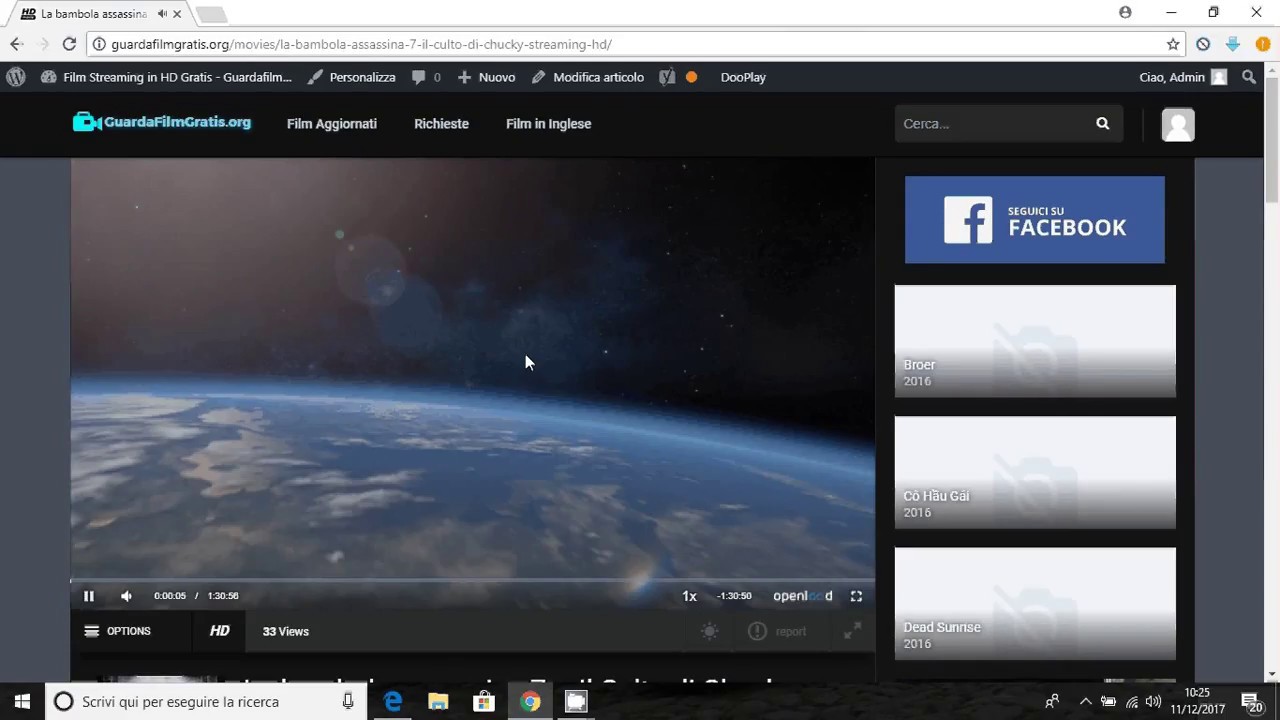Viewport: 1280px width, 720px height.
Task: Seek on the video progress bar
Action: click(472, 580)
